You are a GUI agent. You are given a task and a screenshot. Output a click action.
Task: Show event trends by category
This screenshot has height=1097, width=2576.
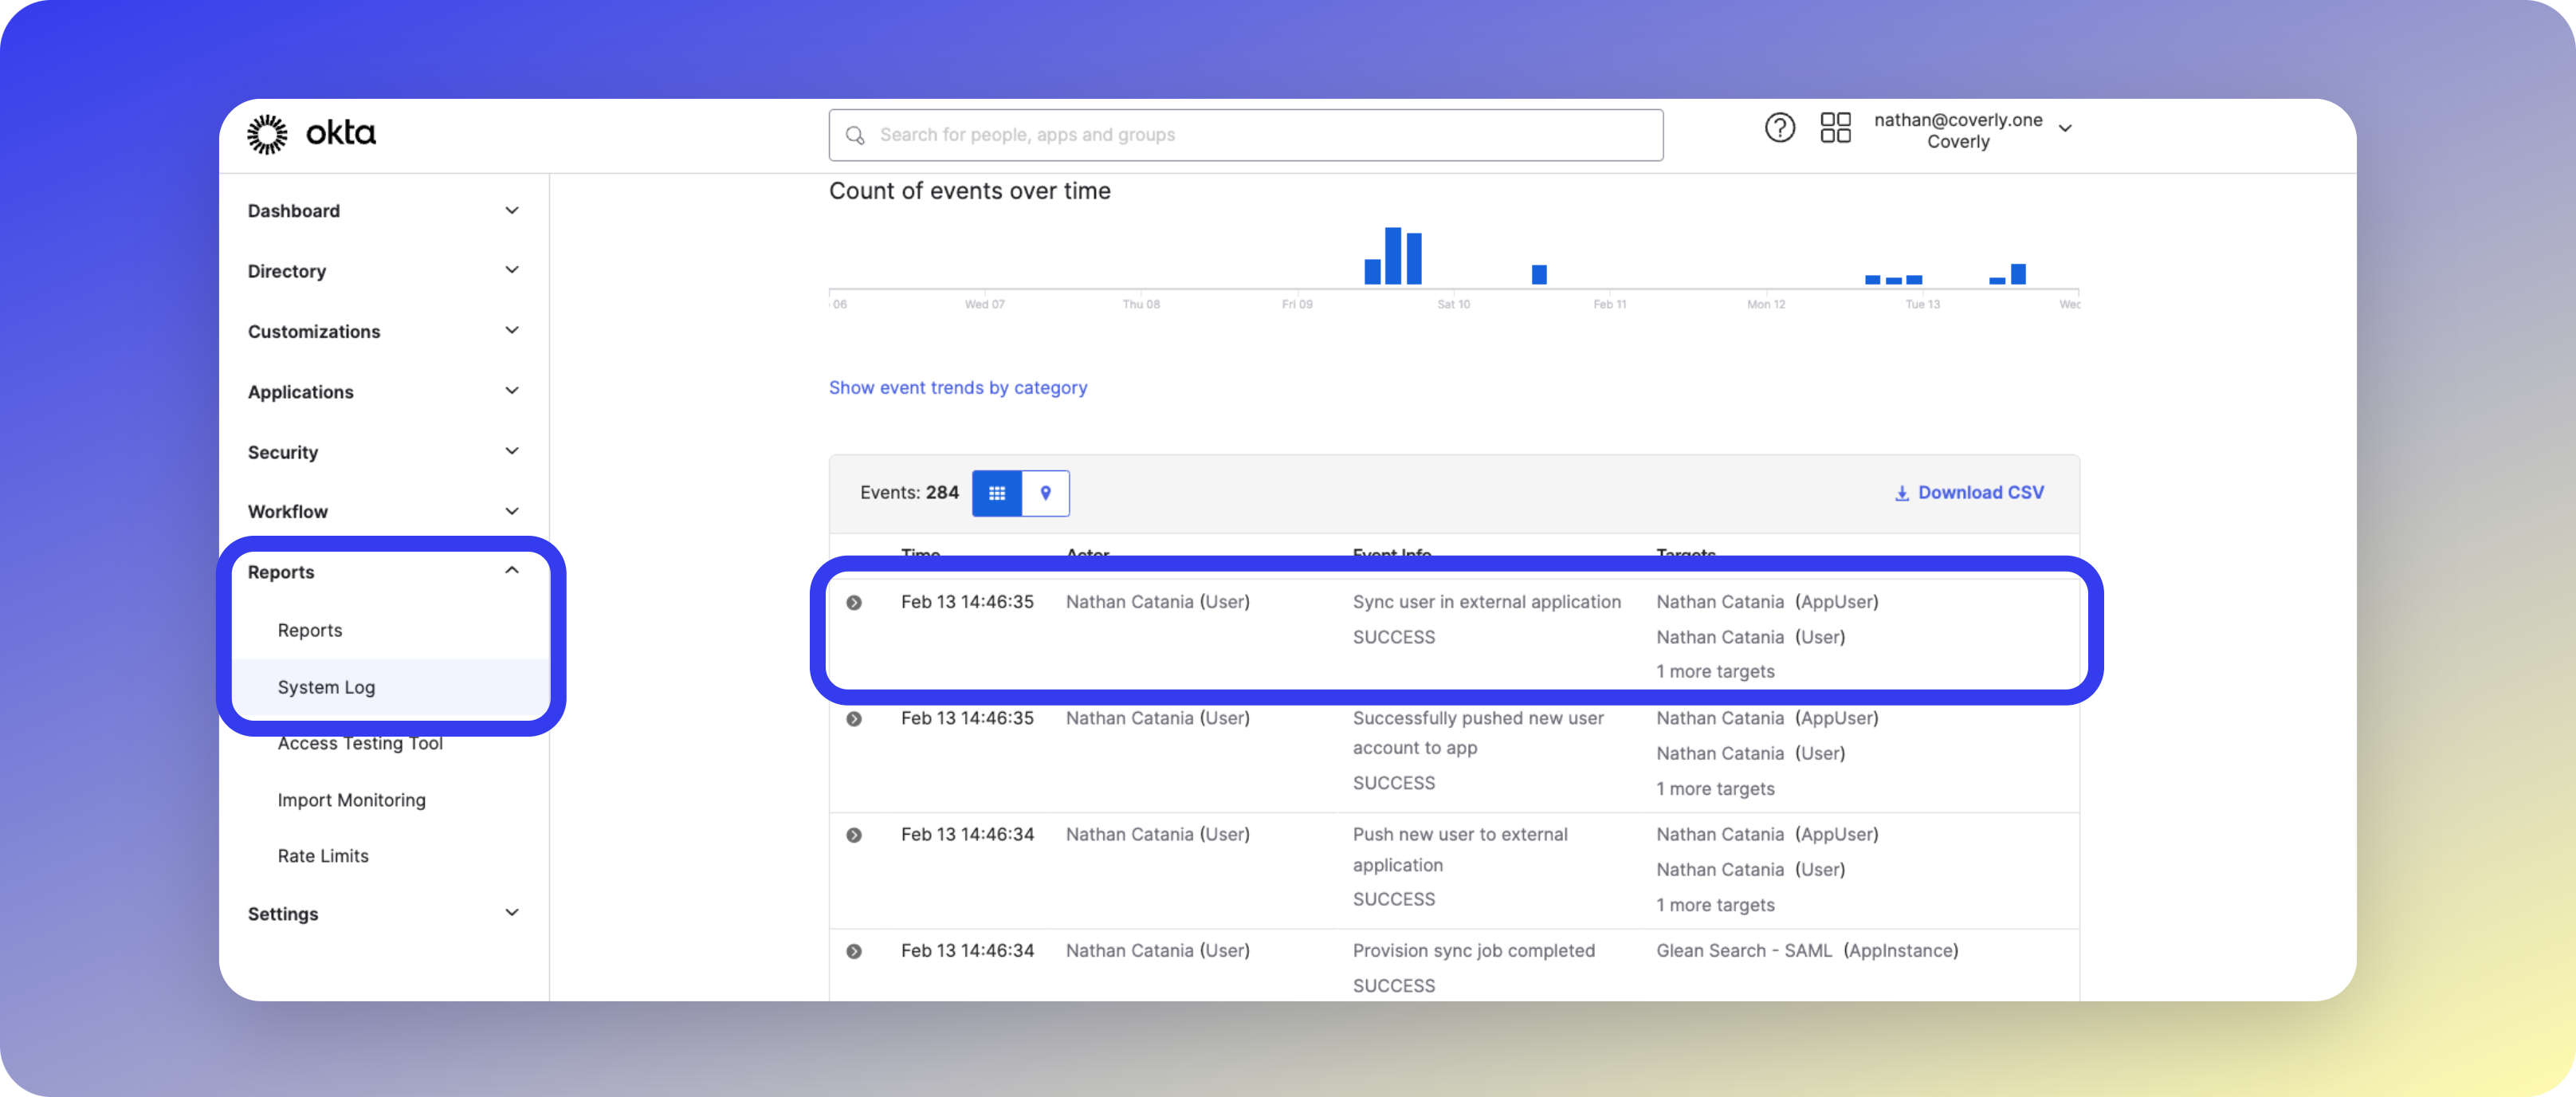(957, 388)
